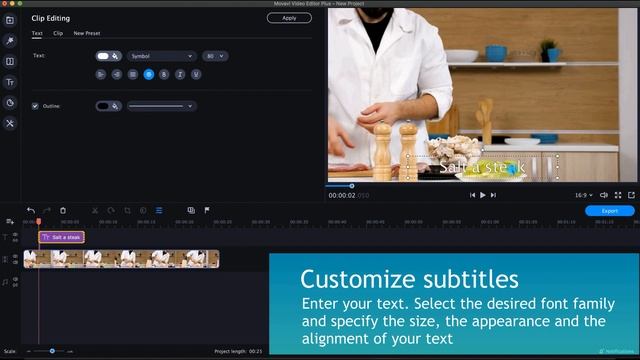The height and width of the screenshot is (360, 640).
Task: Skip to previous frame
Action: (472, 195)
